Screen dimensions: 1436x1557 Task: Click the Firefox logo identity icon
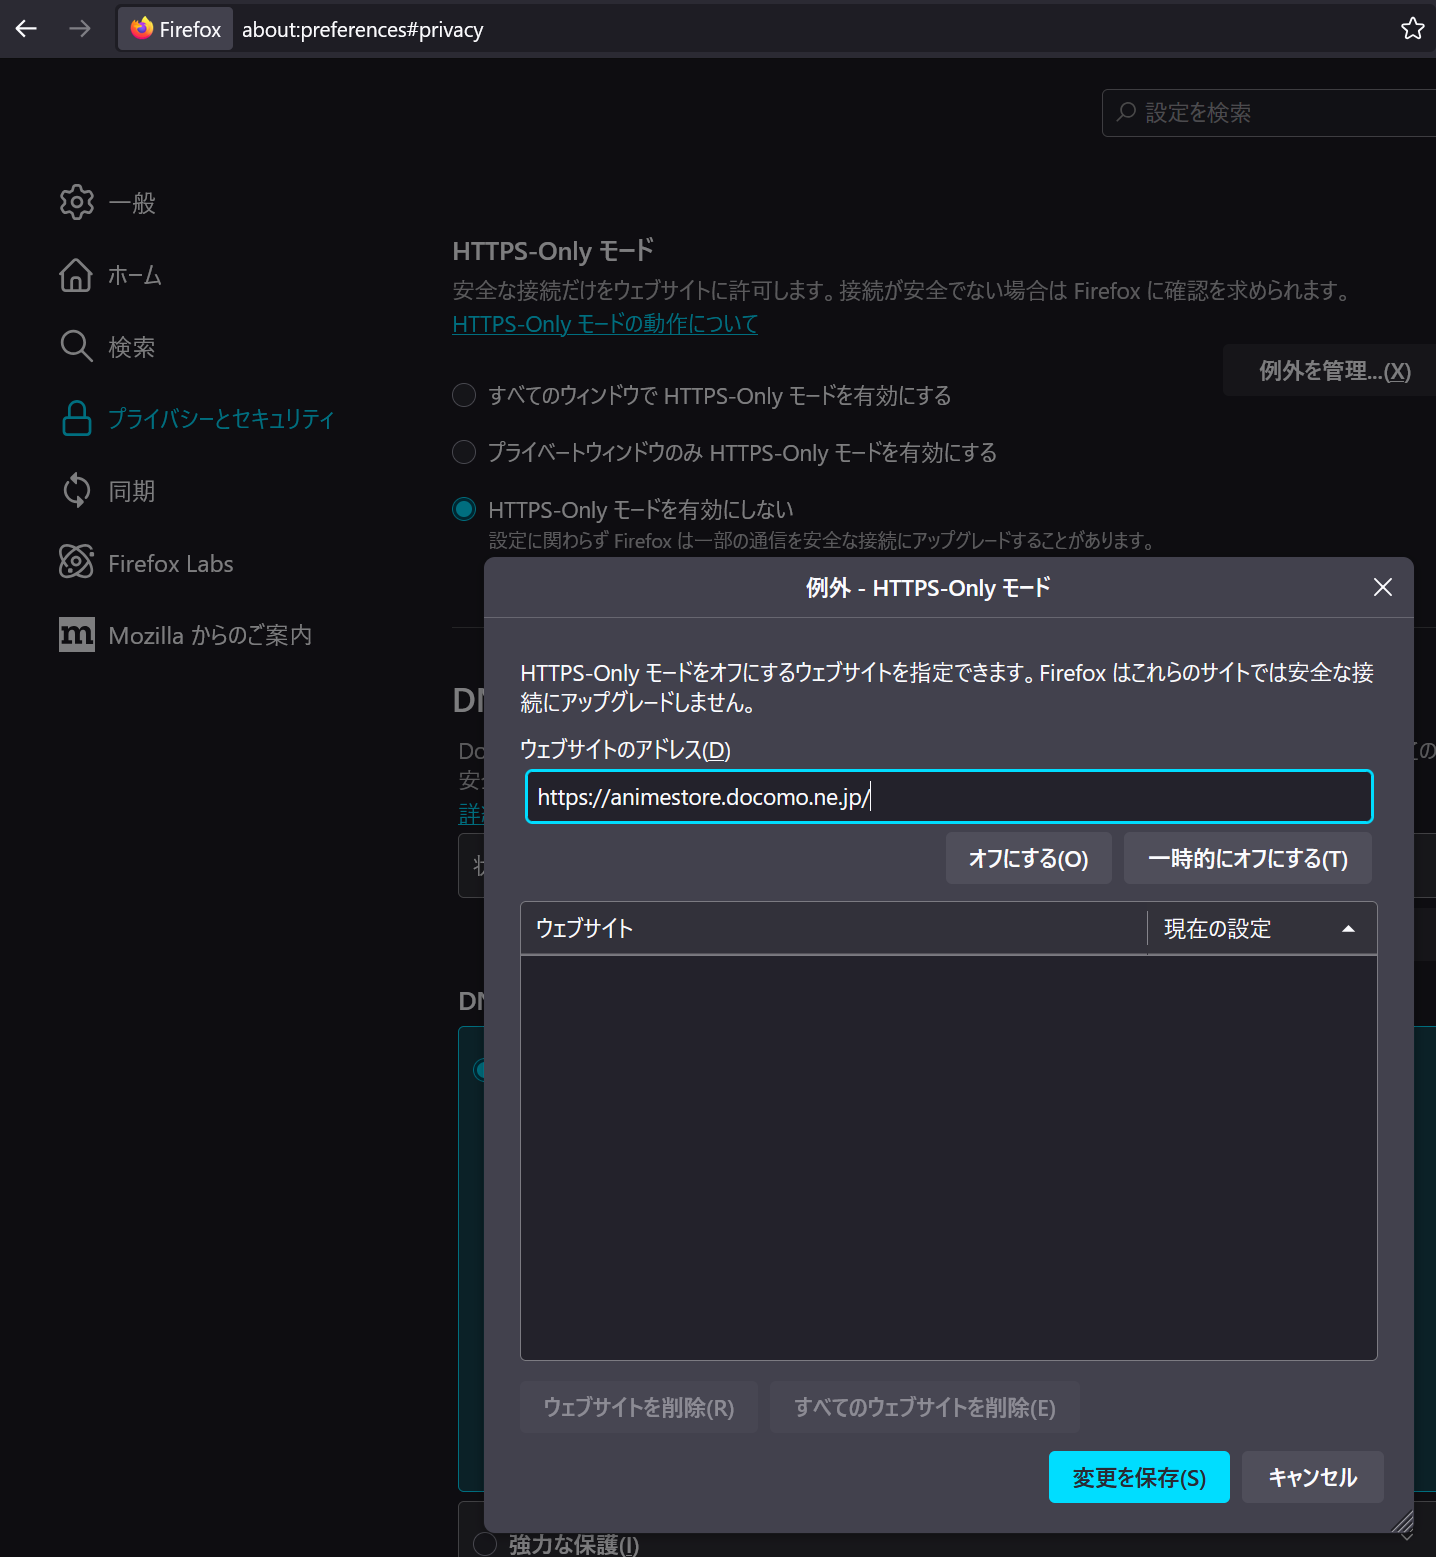pyautogui.click(x=142, y=29)
